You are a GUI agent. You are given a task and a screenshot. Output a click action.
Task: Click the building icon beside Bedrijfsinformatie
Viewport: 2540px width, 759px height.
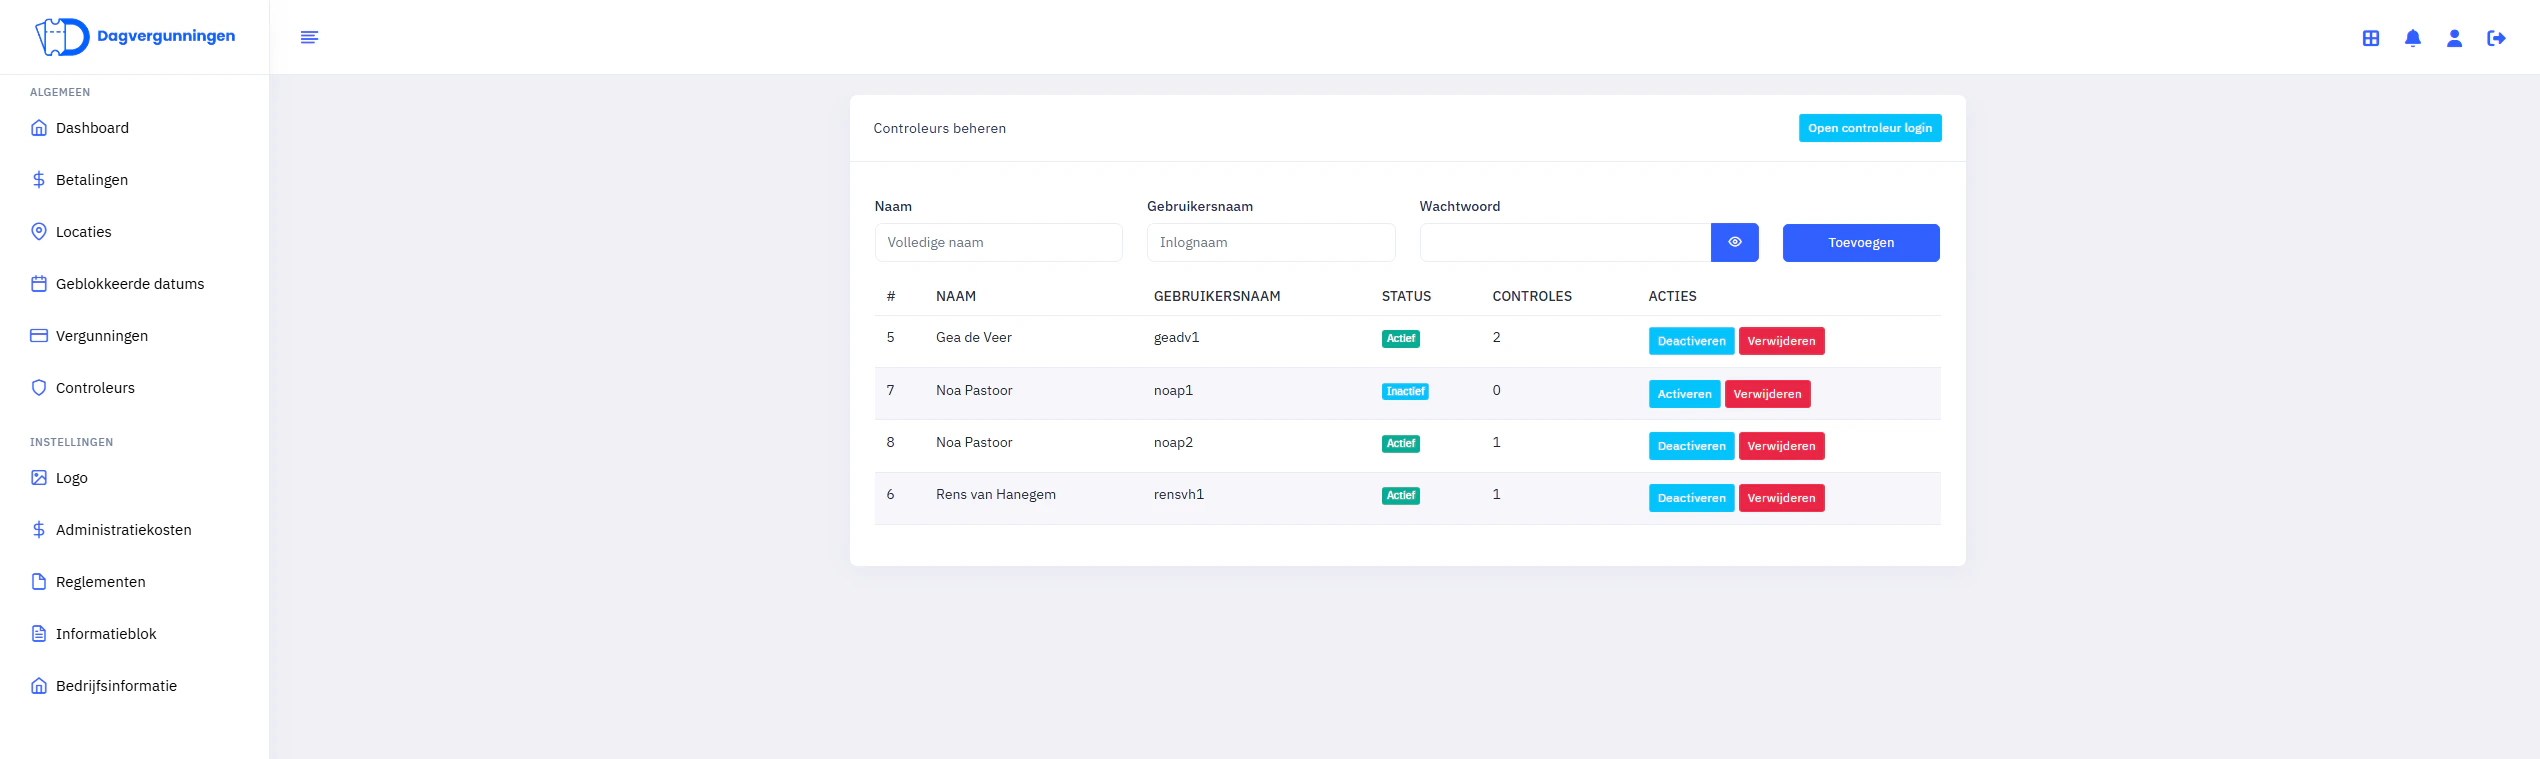point(39,686)
